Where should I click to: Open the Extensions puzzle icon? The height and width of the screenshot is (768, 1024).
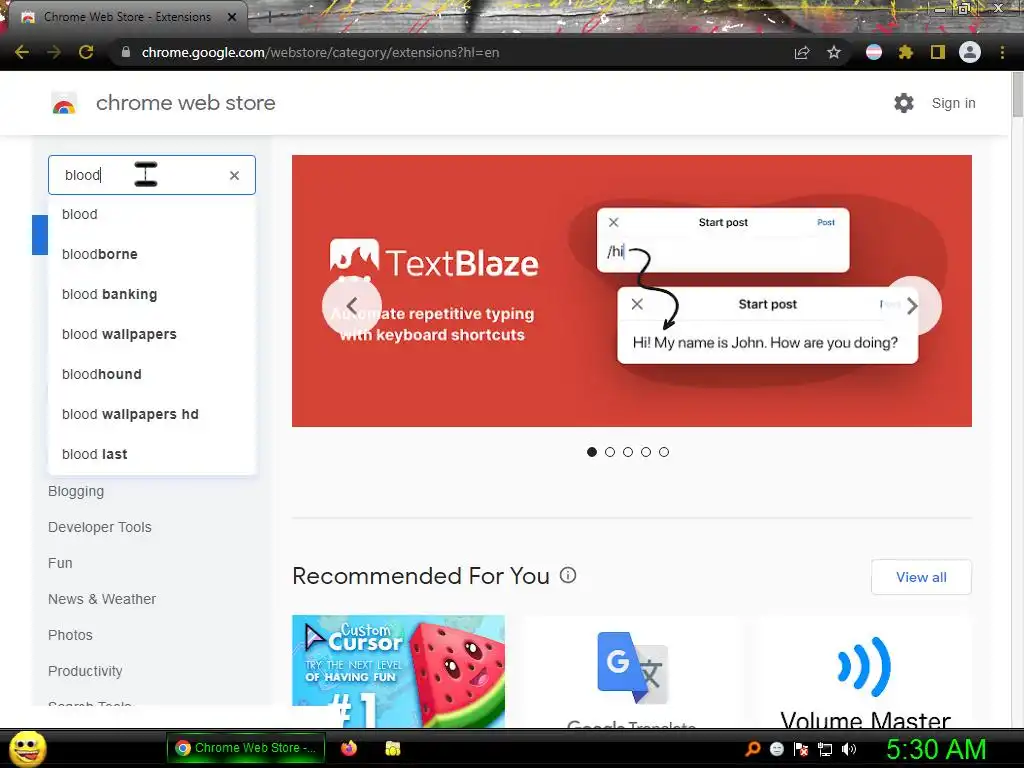point(905,52)
